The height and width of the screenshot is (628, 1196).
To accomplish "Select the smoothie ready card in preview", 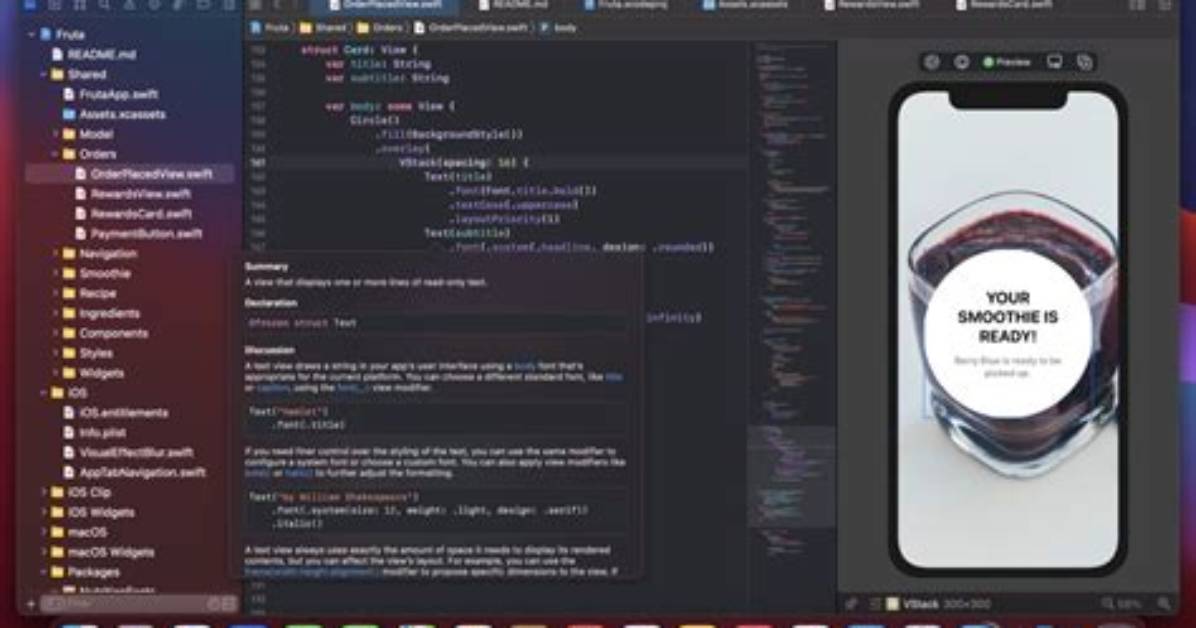I will [x=1007, y=333].
